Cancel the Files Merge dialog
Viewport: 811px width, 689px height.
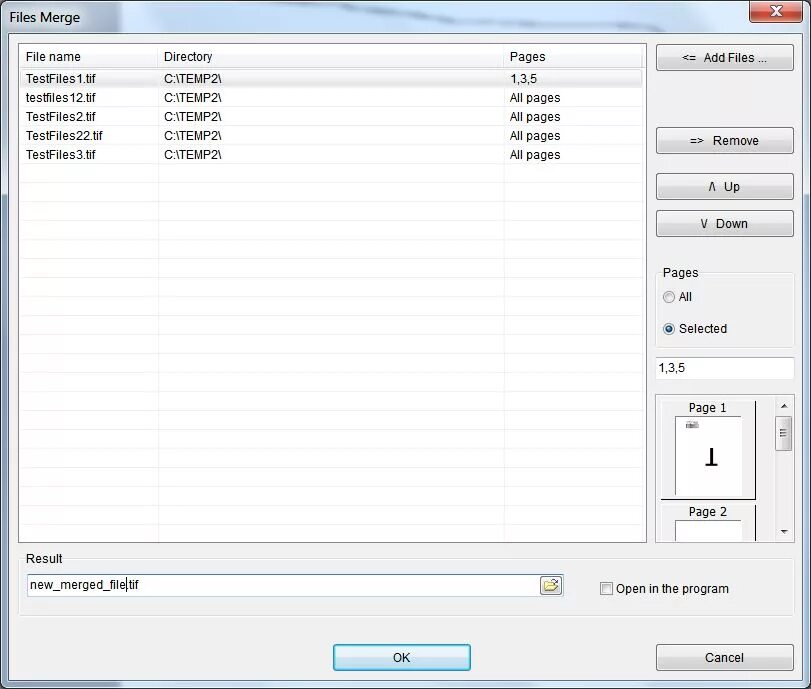725,657
